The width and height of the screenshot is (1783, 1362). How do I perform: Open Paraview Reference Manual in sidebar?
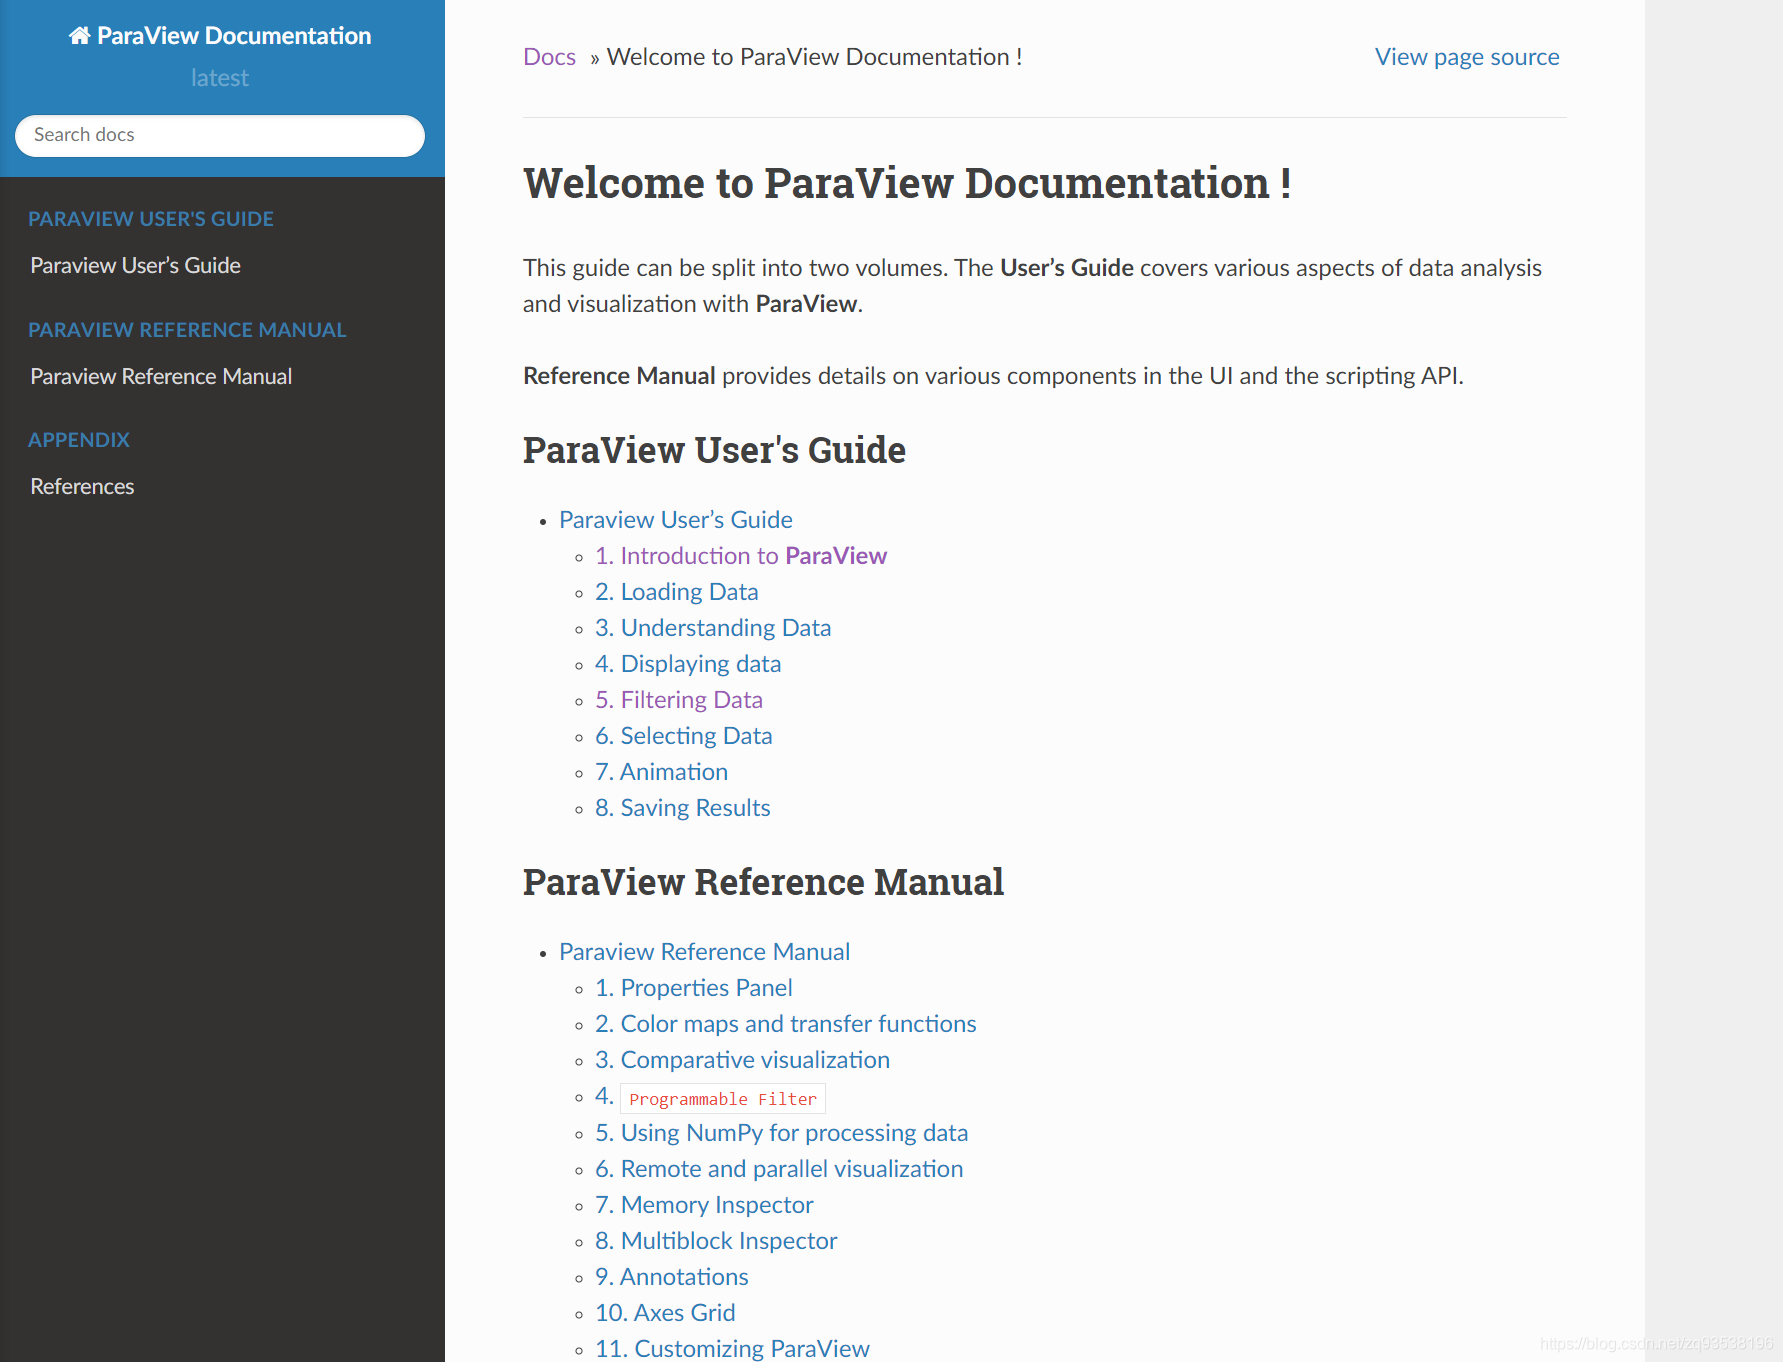161,376
